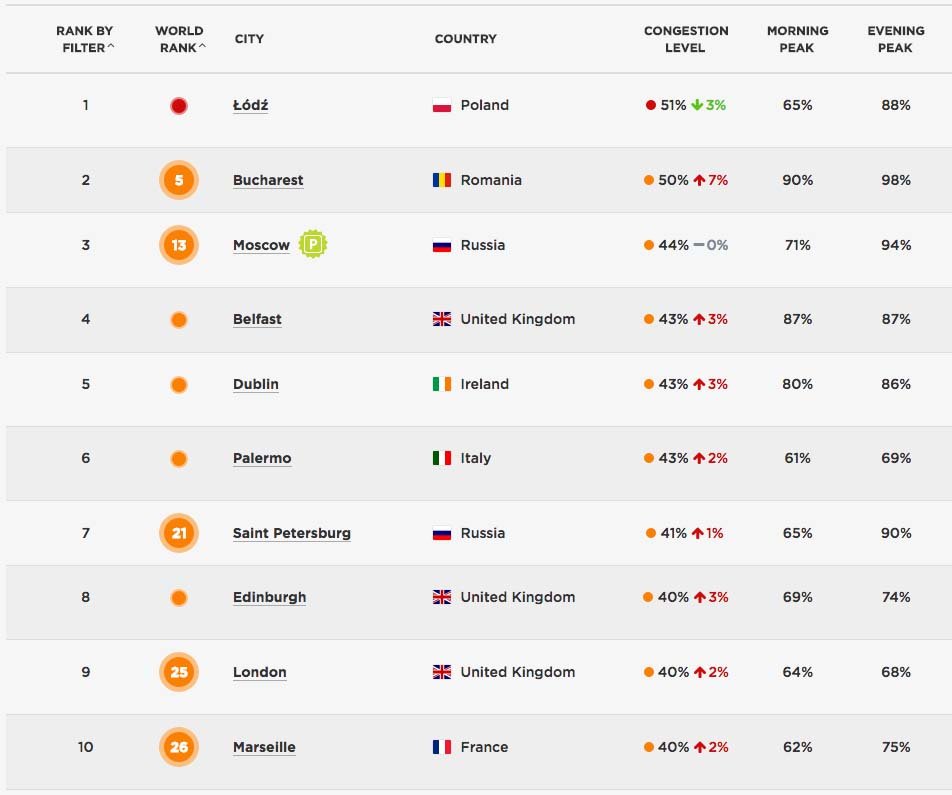
Task: Click the Romania flag icon
Action: [x=442, y=181]
